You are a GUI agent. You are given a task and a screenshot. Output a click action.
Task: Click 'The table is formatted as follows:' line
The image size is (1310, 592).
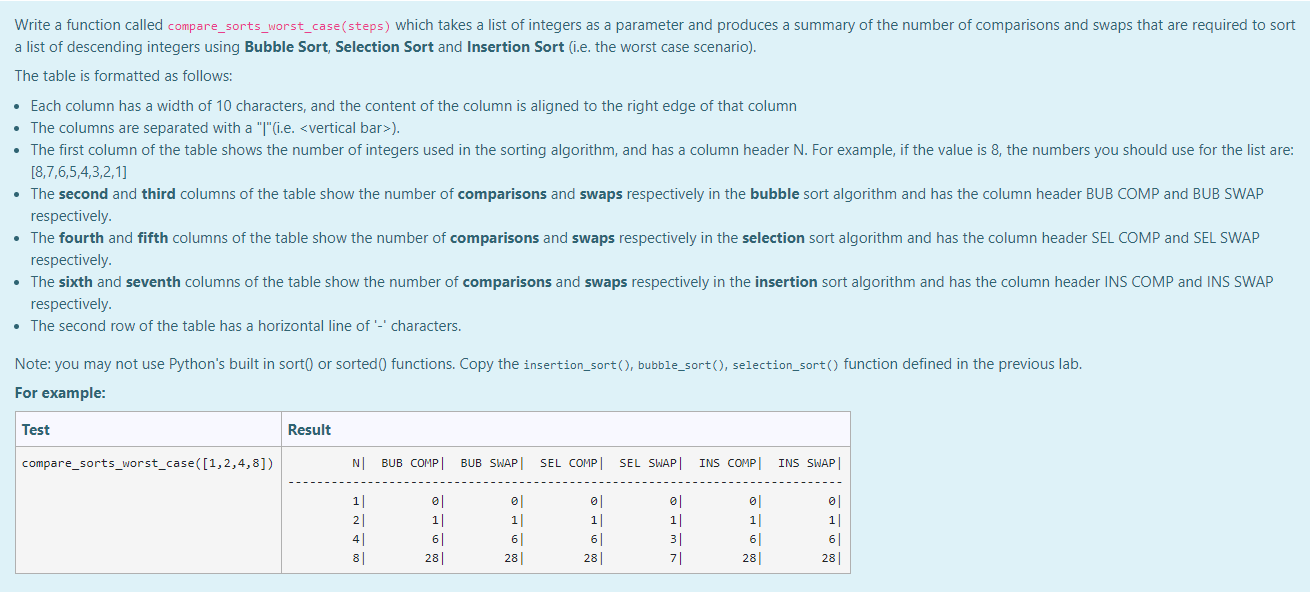point(125,76)
